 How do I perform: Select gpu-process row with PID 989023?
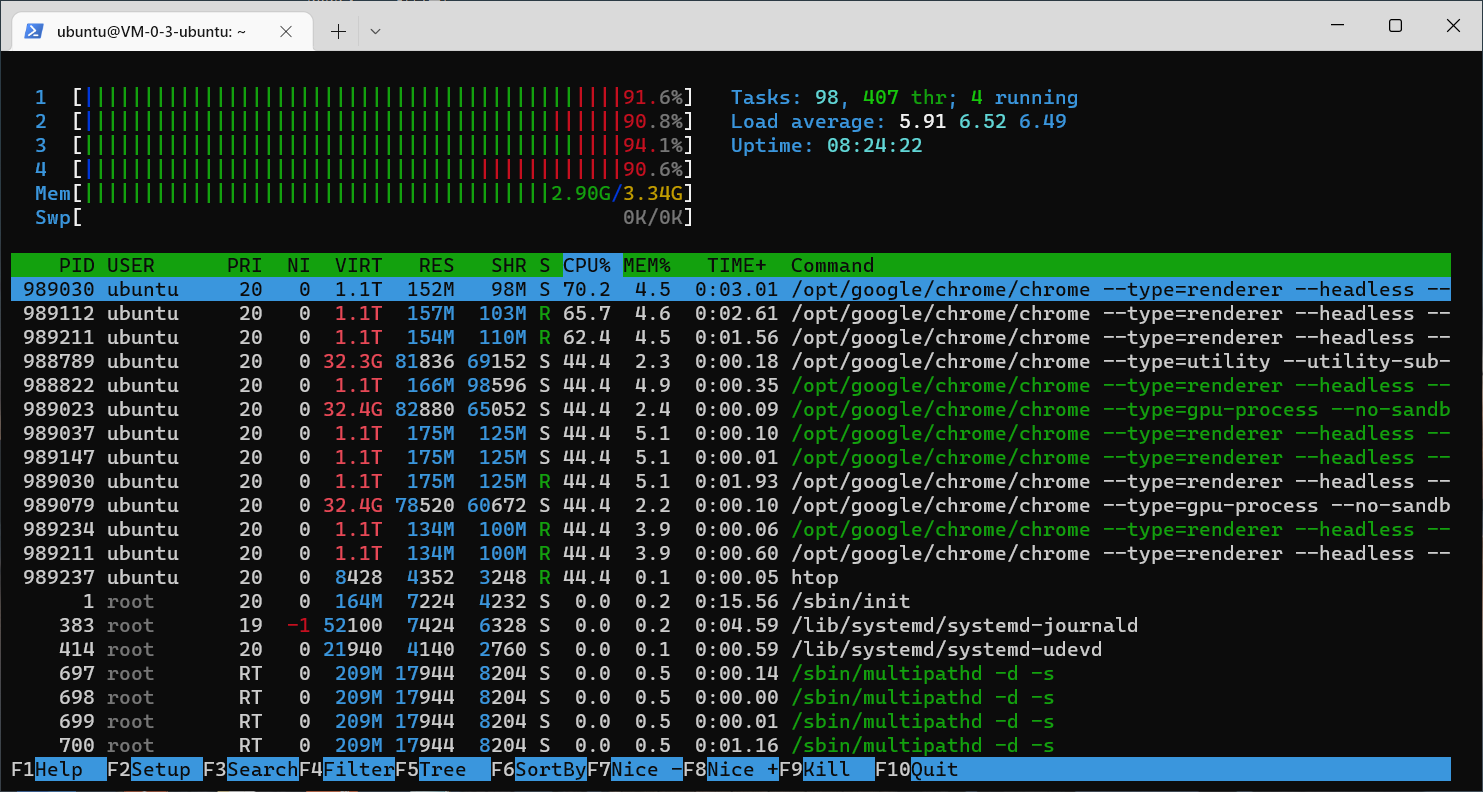731,409
